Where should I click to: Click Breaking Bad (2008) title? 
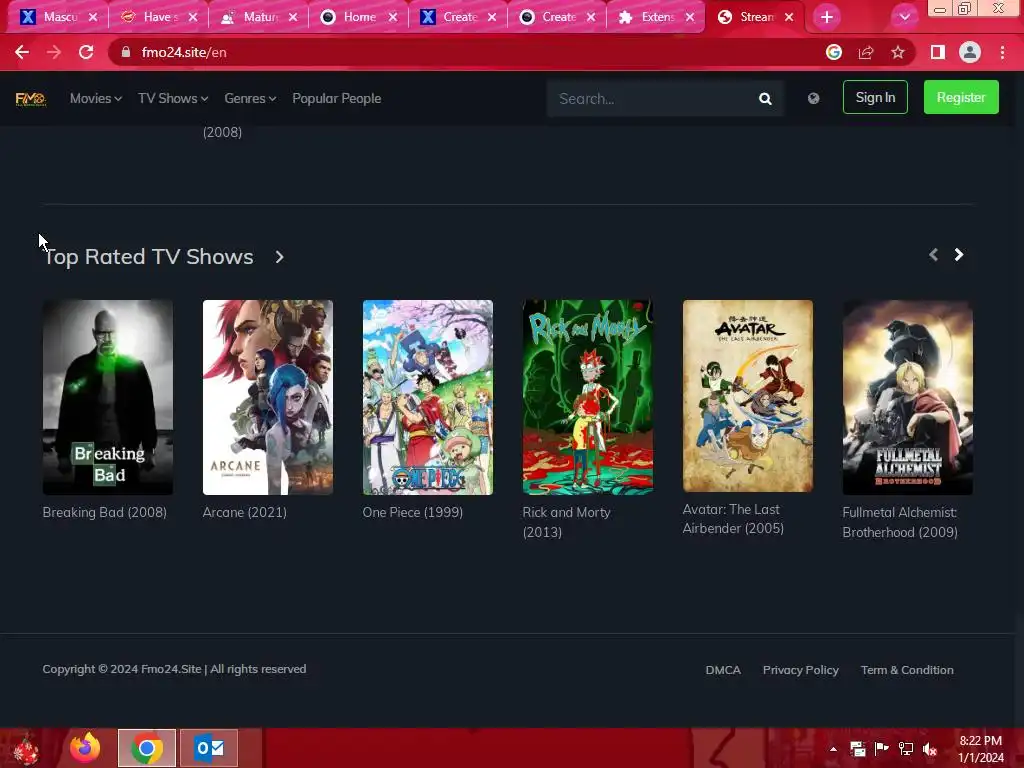click(x=104, y=513)
